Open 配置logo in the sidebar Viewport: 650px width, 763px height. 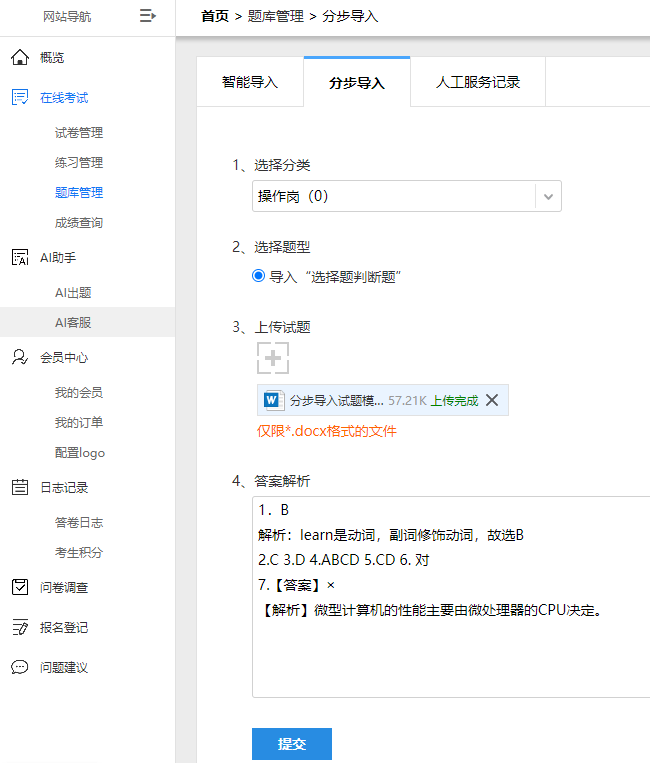[80, 453]
